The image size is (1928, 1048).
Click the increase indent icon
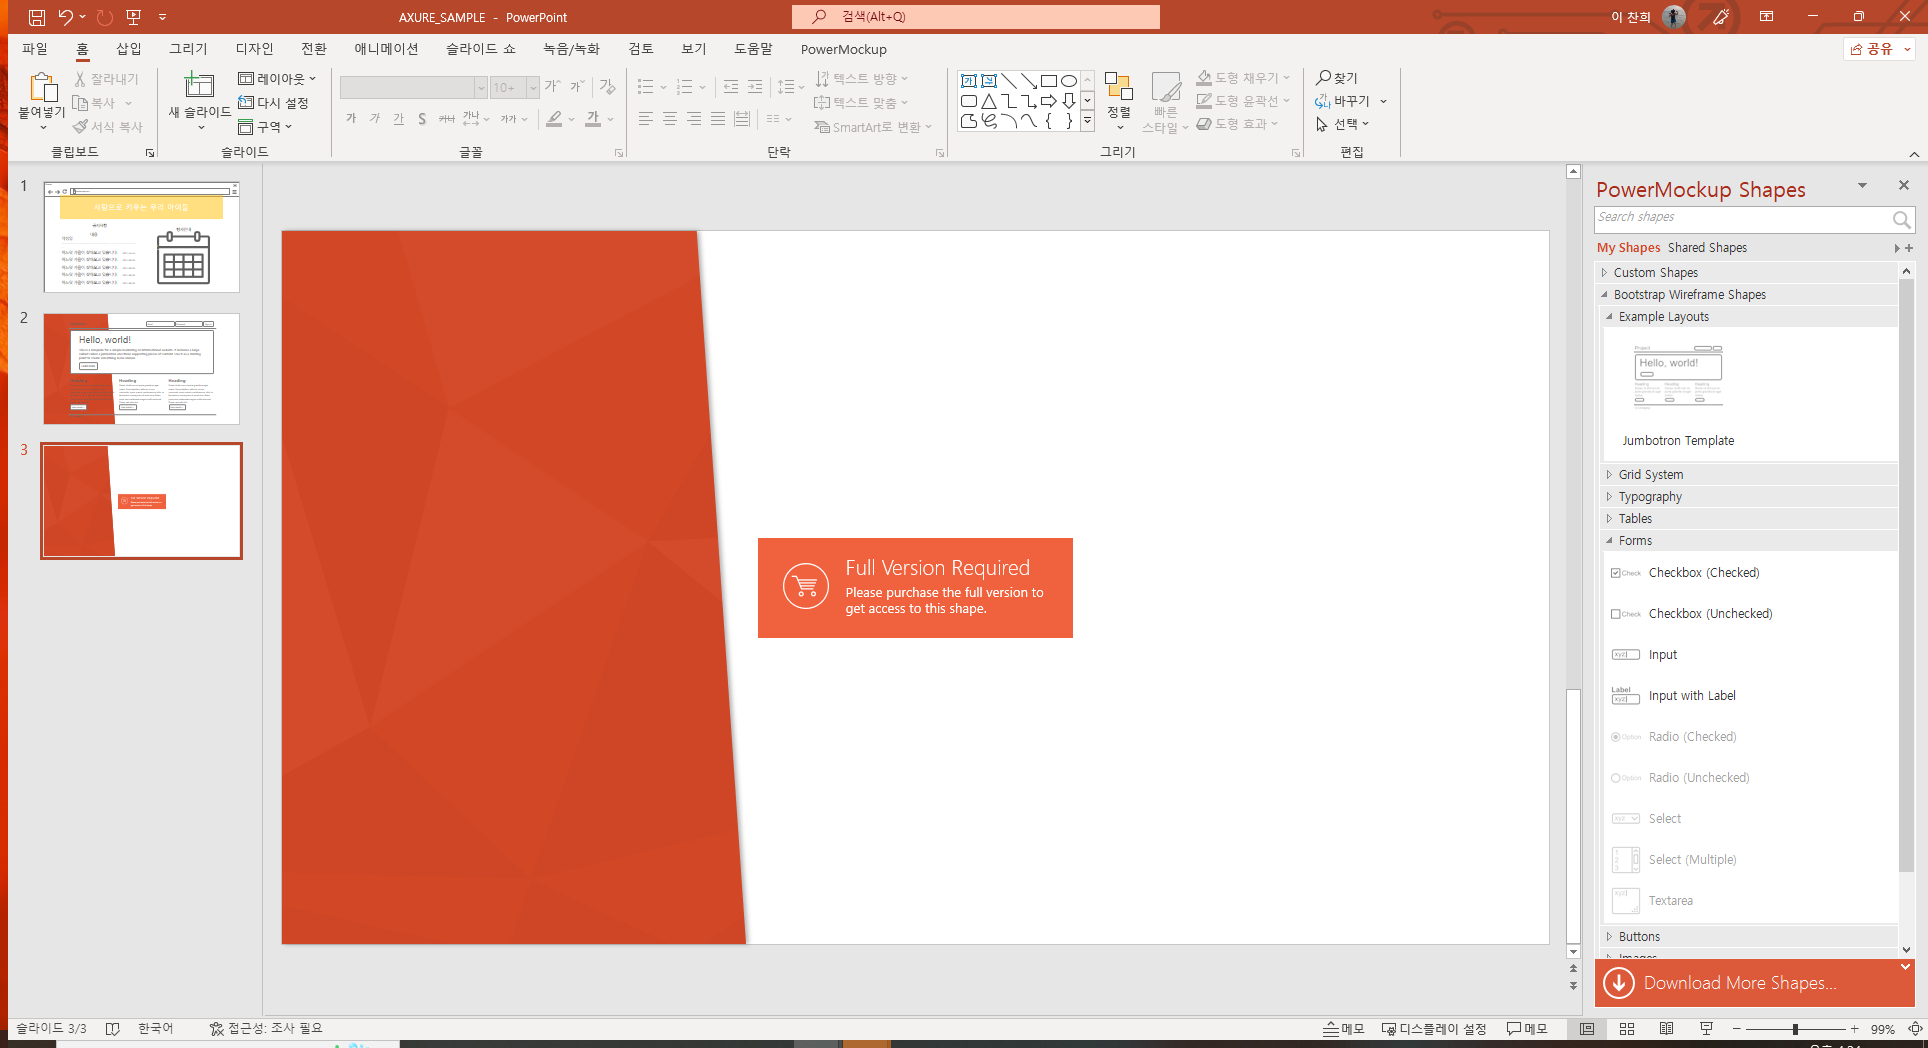pos(755,87)
